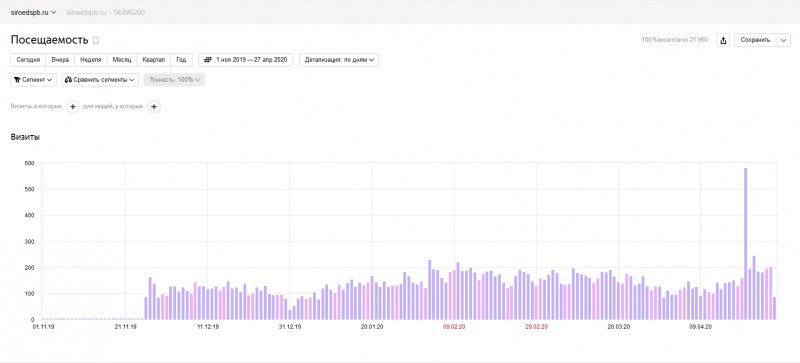Add a condition for people with plus

[x=154, y=107]
